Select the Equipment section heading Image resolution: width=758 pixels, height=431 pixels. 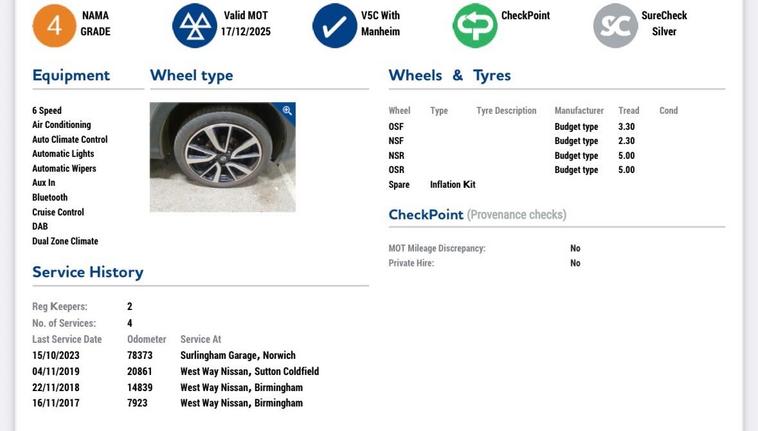tap(71, 75)
